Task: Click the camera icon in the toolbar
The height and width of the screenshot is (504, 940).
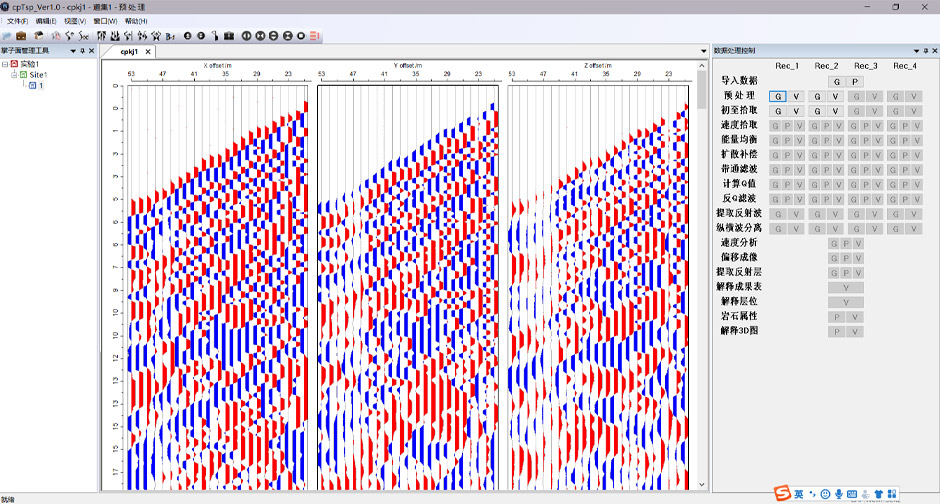Action: click(x=229, y=35)
